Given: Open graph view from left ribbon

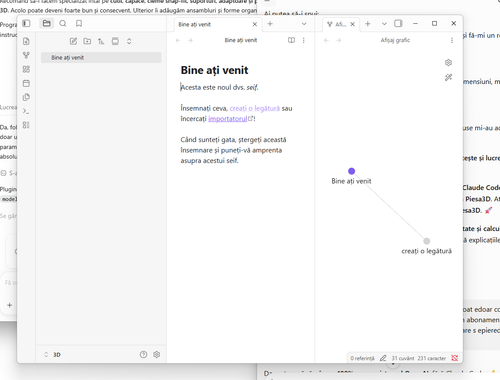Looking at the screenshot, I should 26,55.
